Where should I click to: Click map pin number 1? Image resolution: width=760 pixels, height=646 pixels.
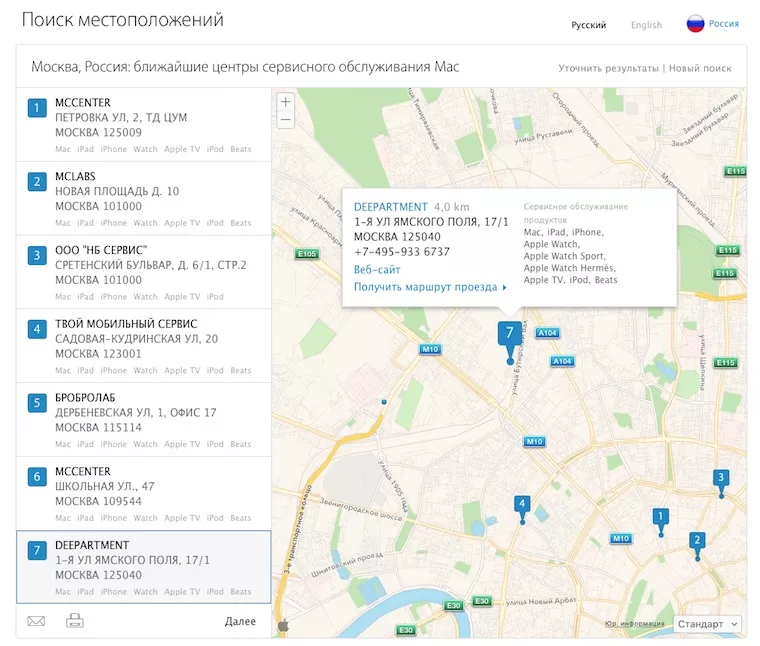click(660, 517)
